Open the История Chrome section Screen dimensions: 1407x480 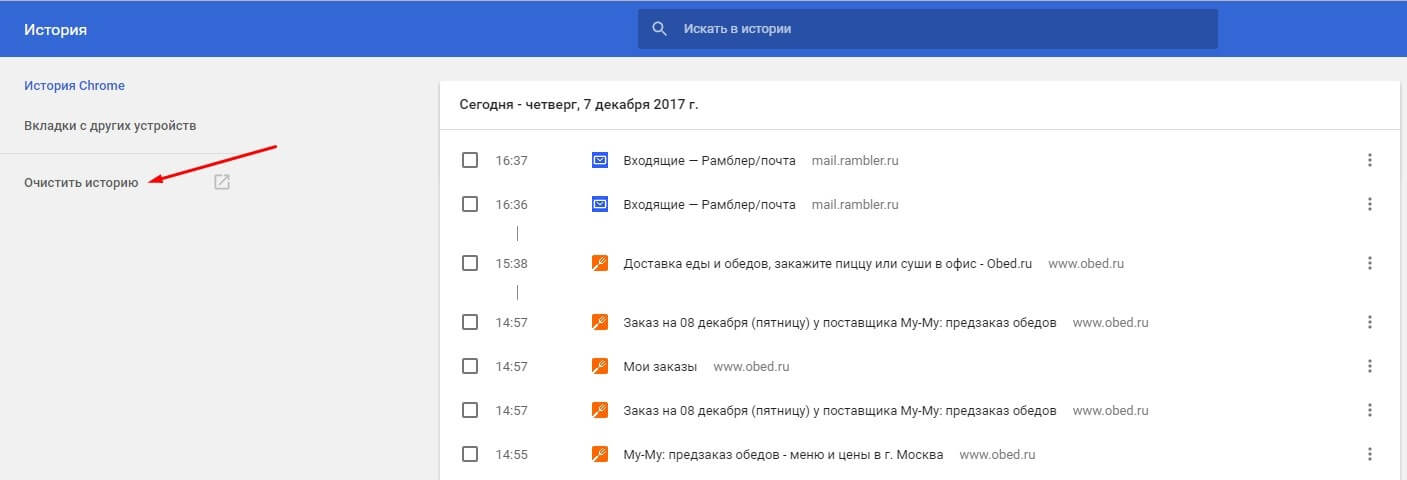pos(74,86)
